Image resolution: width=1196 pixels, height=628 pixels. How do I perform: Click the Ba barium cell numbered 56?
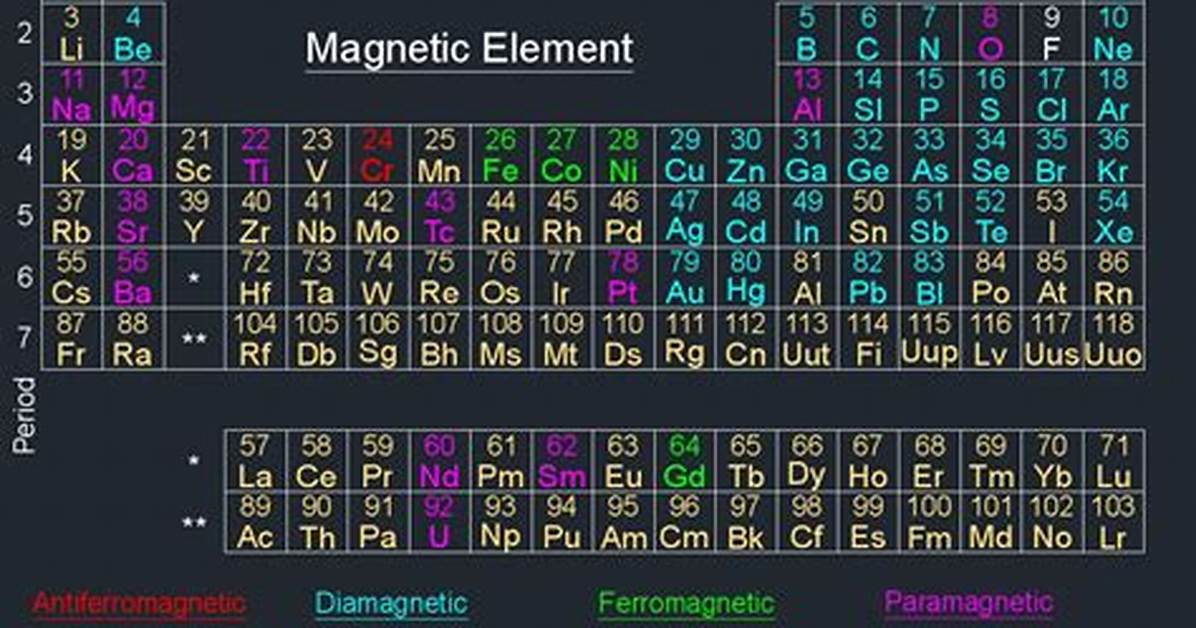pos(133,278)
